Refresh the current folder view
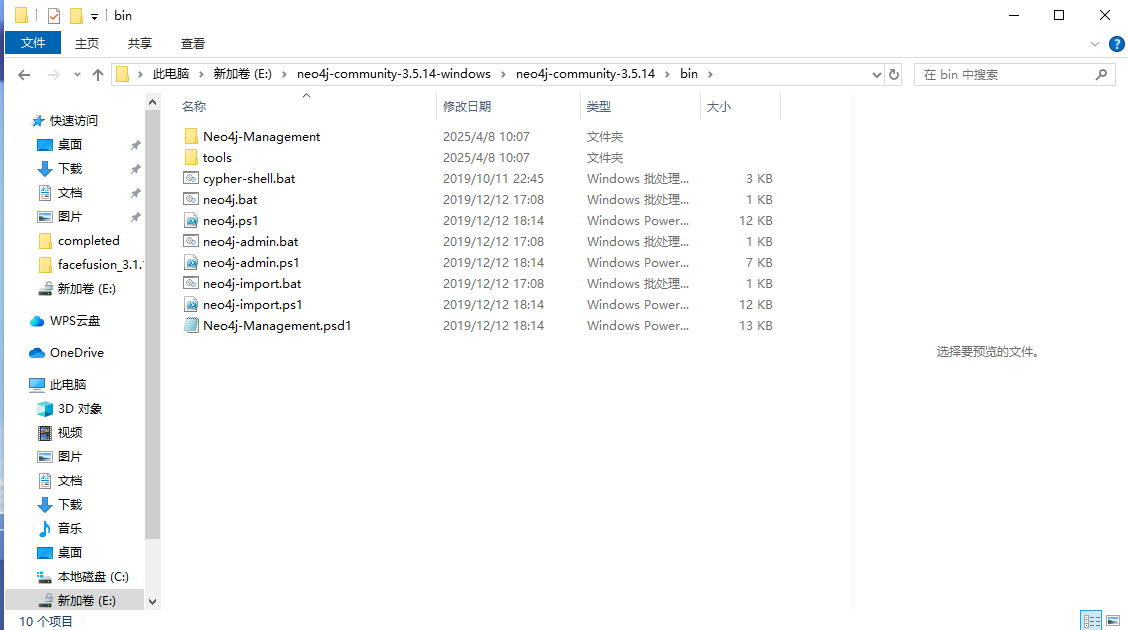 [893, 75]
